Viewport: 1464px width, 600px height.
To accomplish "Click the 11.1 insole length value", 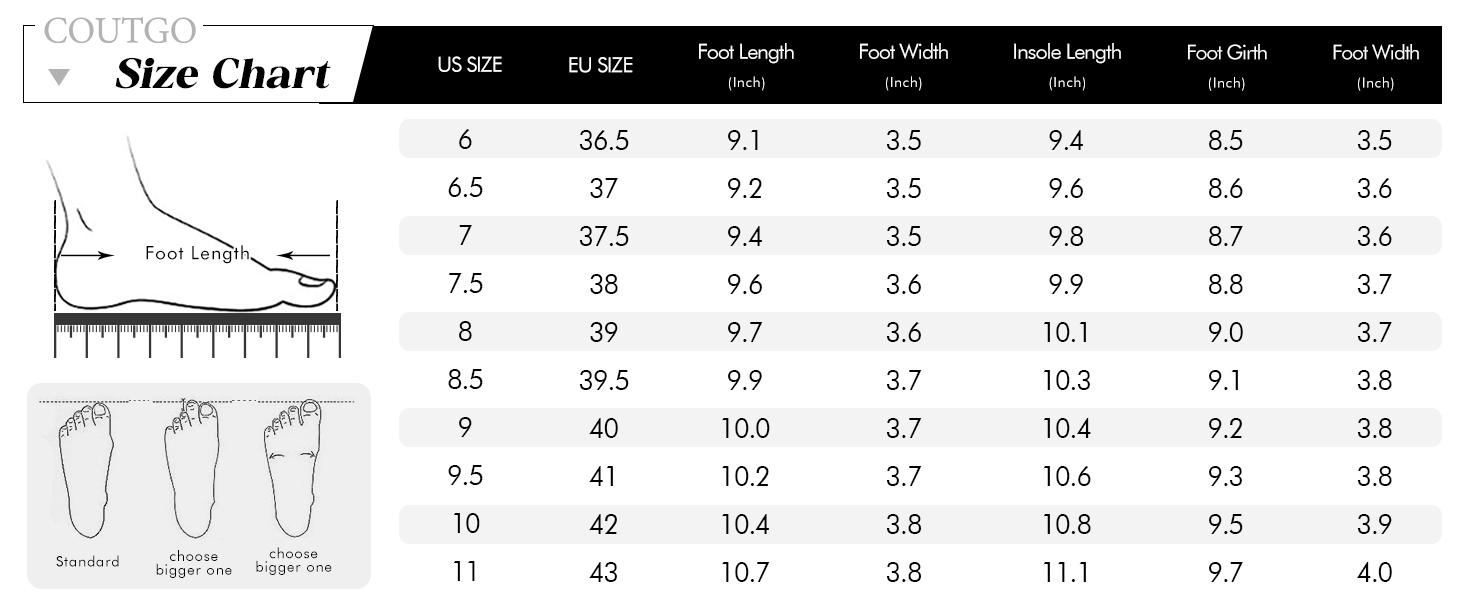I will [1066, 572].
